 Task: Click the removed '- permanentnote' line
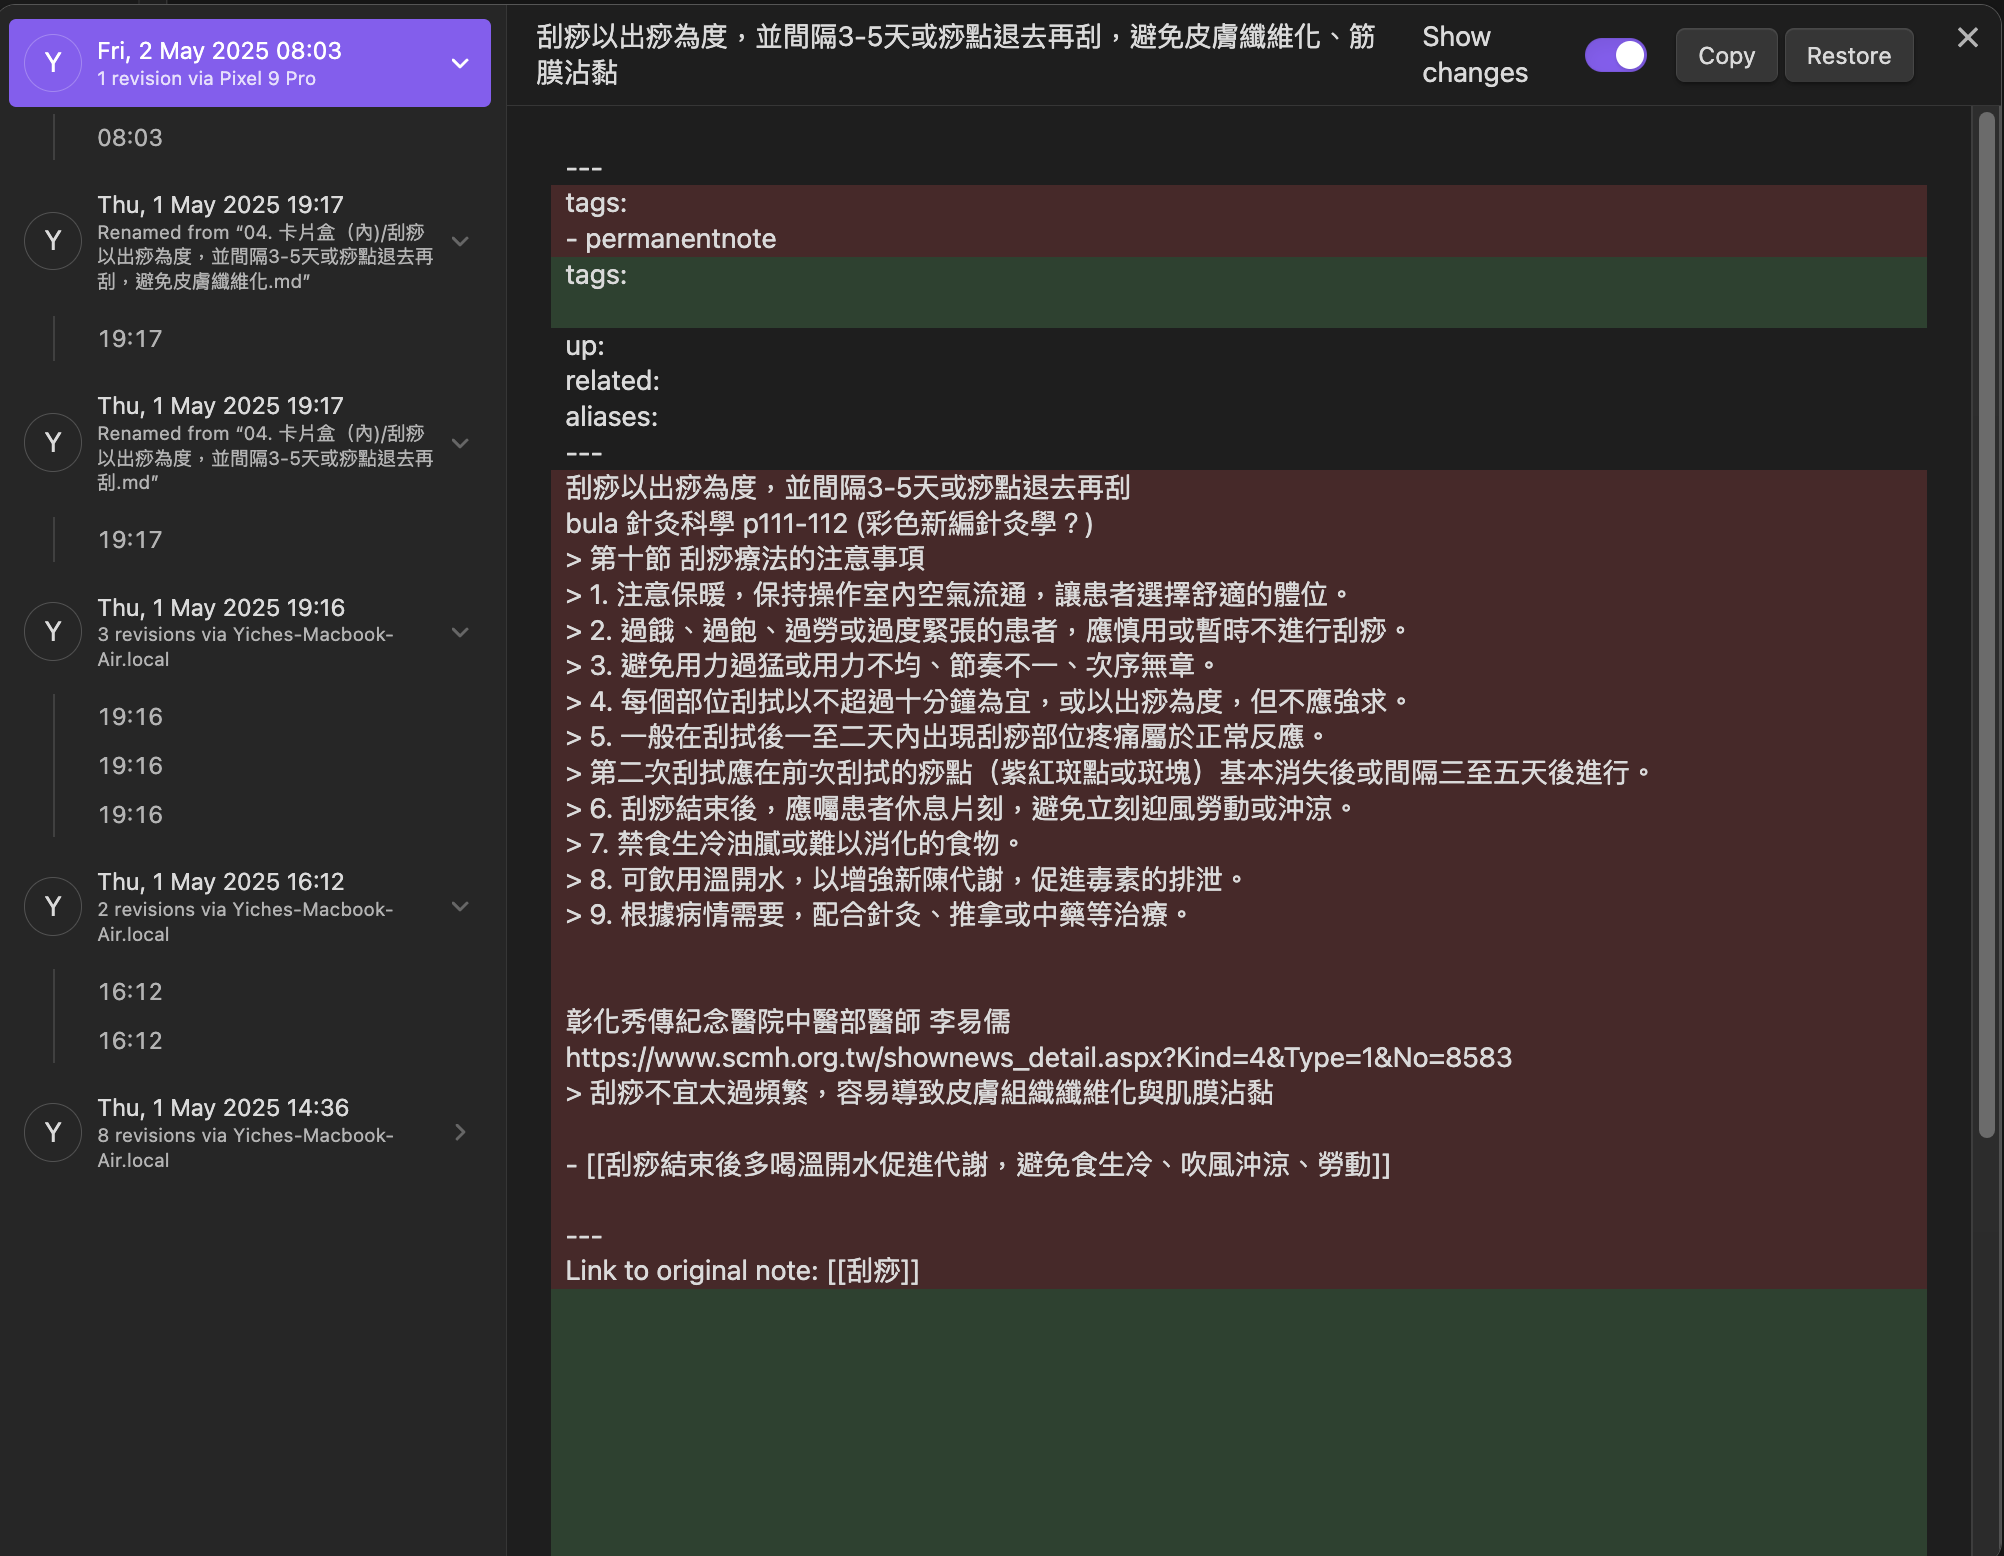(x=670, y=239)
